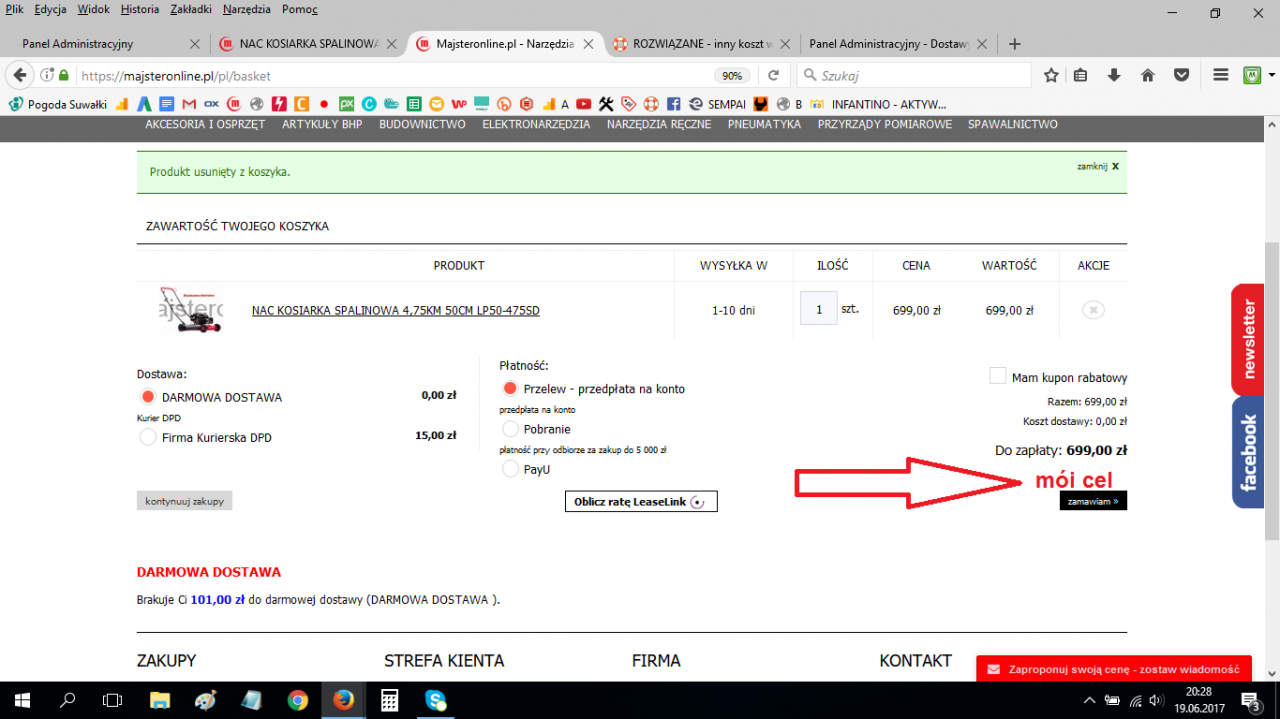Remove the NAC KOSIARKA product with the X icon
The width and height of the screenshot is (1280, 719).
point(1093,310)
